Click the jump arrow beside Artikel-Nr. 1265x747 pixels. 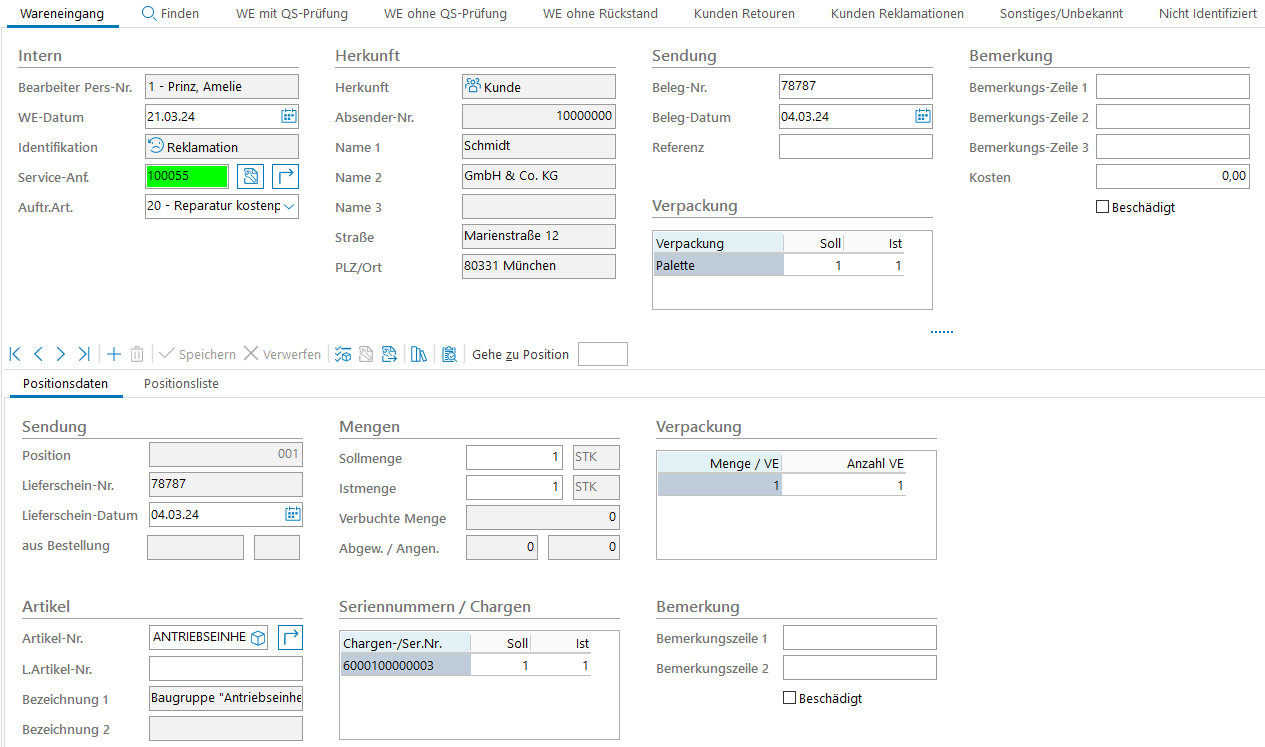pyautogui.click(x=290, y=637)
